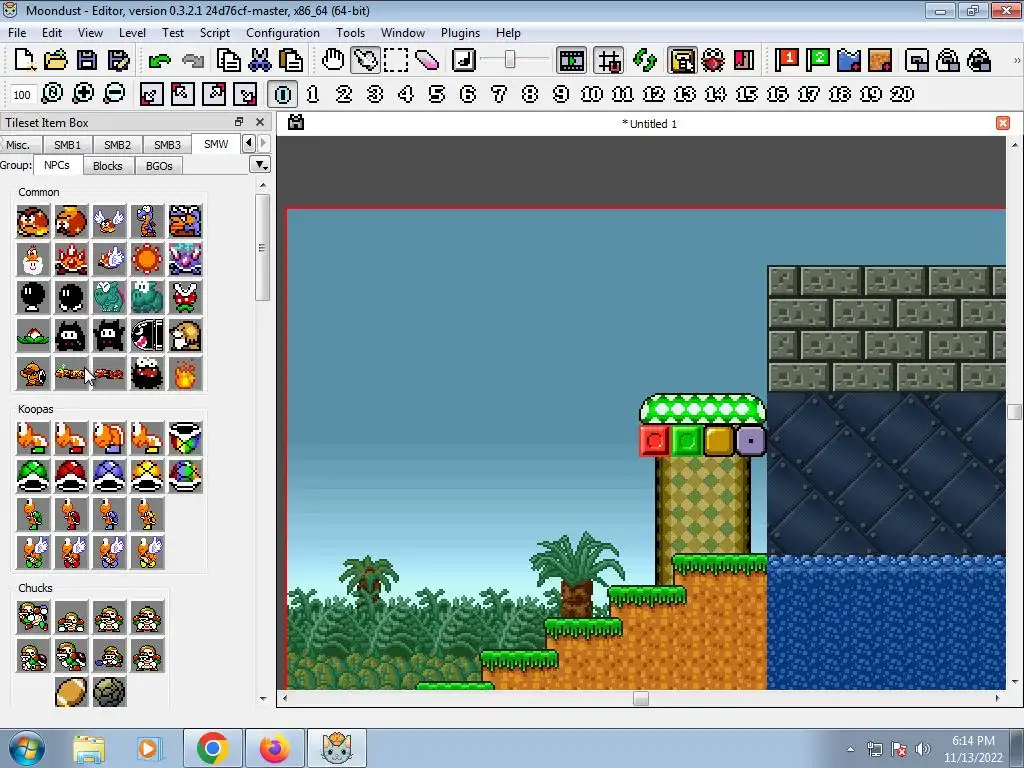
Task: Zoom in with the plus magnifier icon
Action: [83, 93]
